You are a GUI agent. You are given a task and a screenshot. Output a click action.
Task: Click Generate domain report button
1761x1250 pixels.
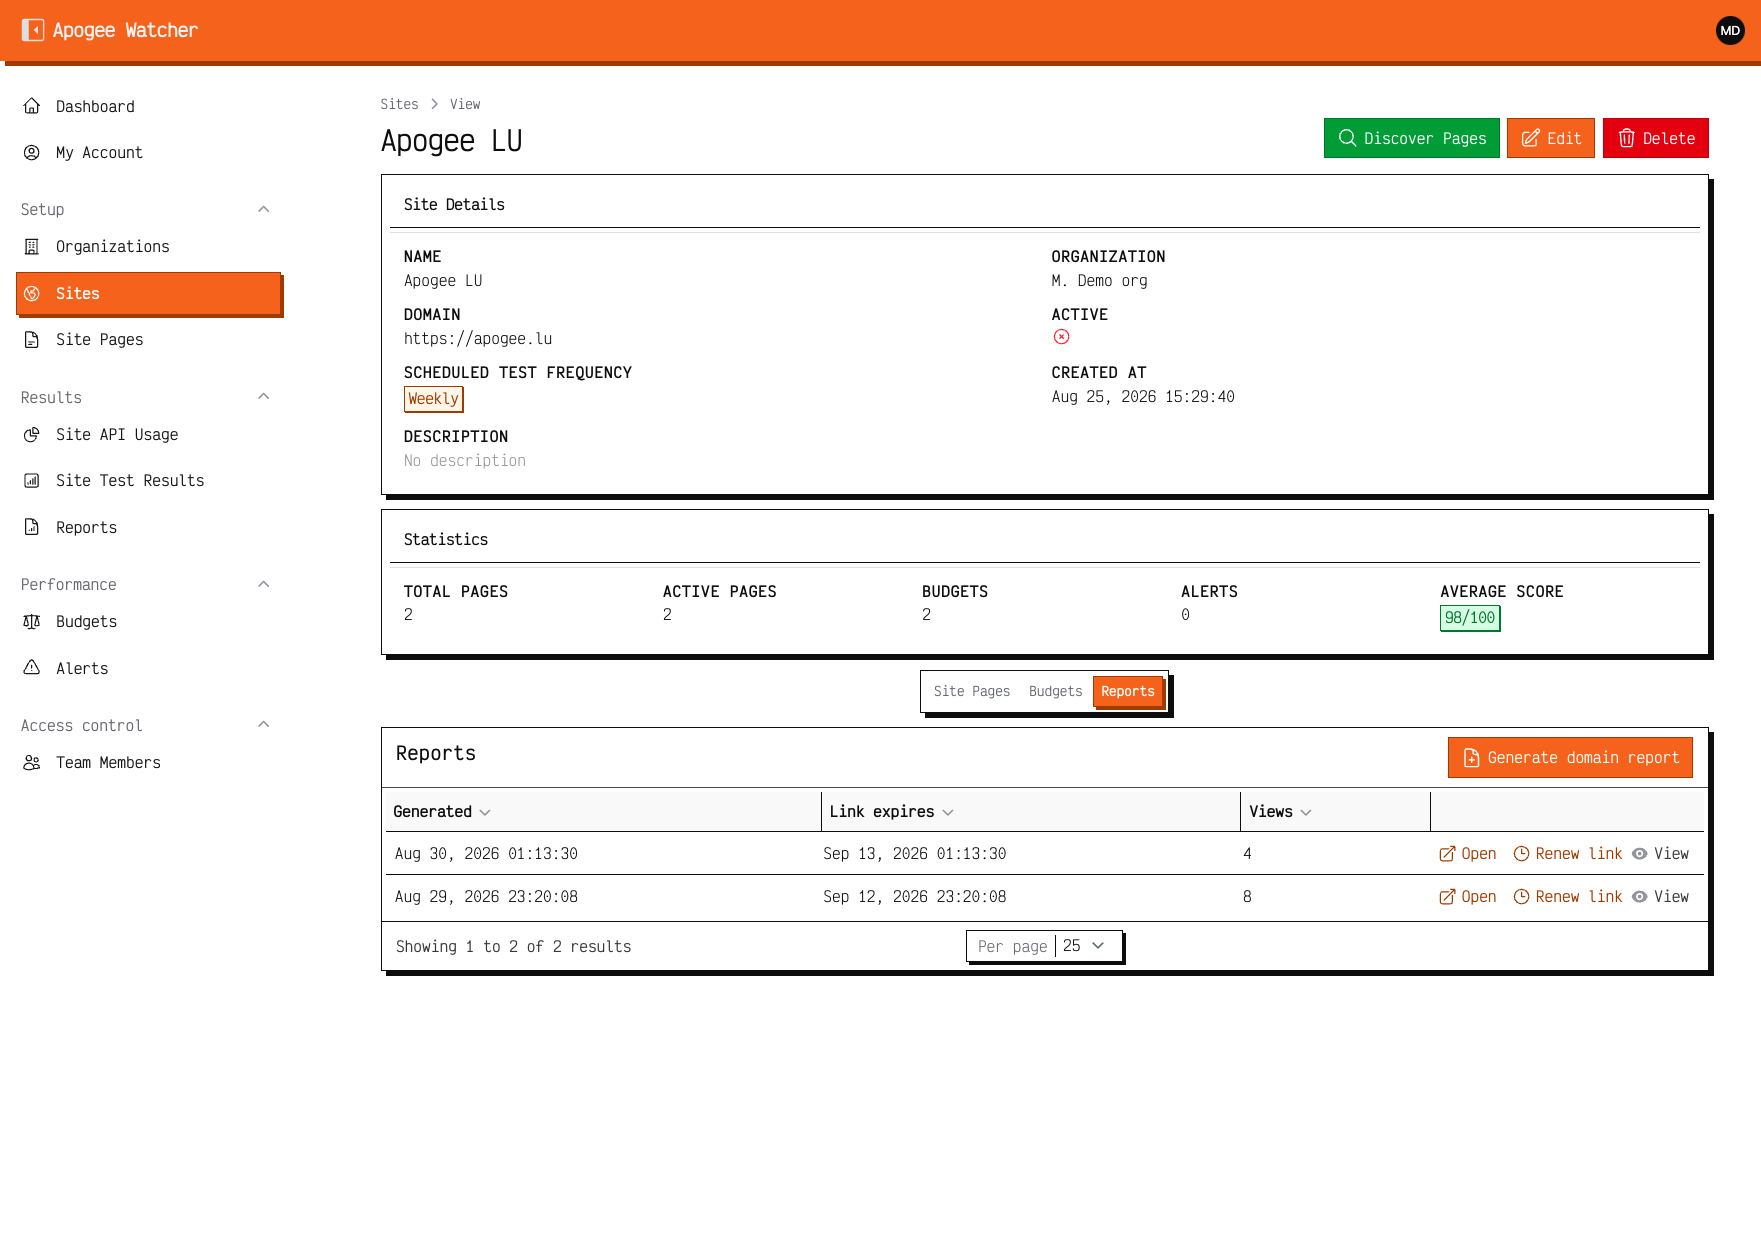tap(1570, 757)
